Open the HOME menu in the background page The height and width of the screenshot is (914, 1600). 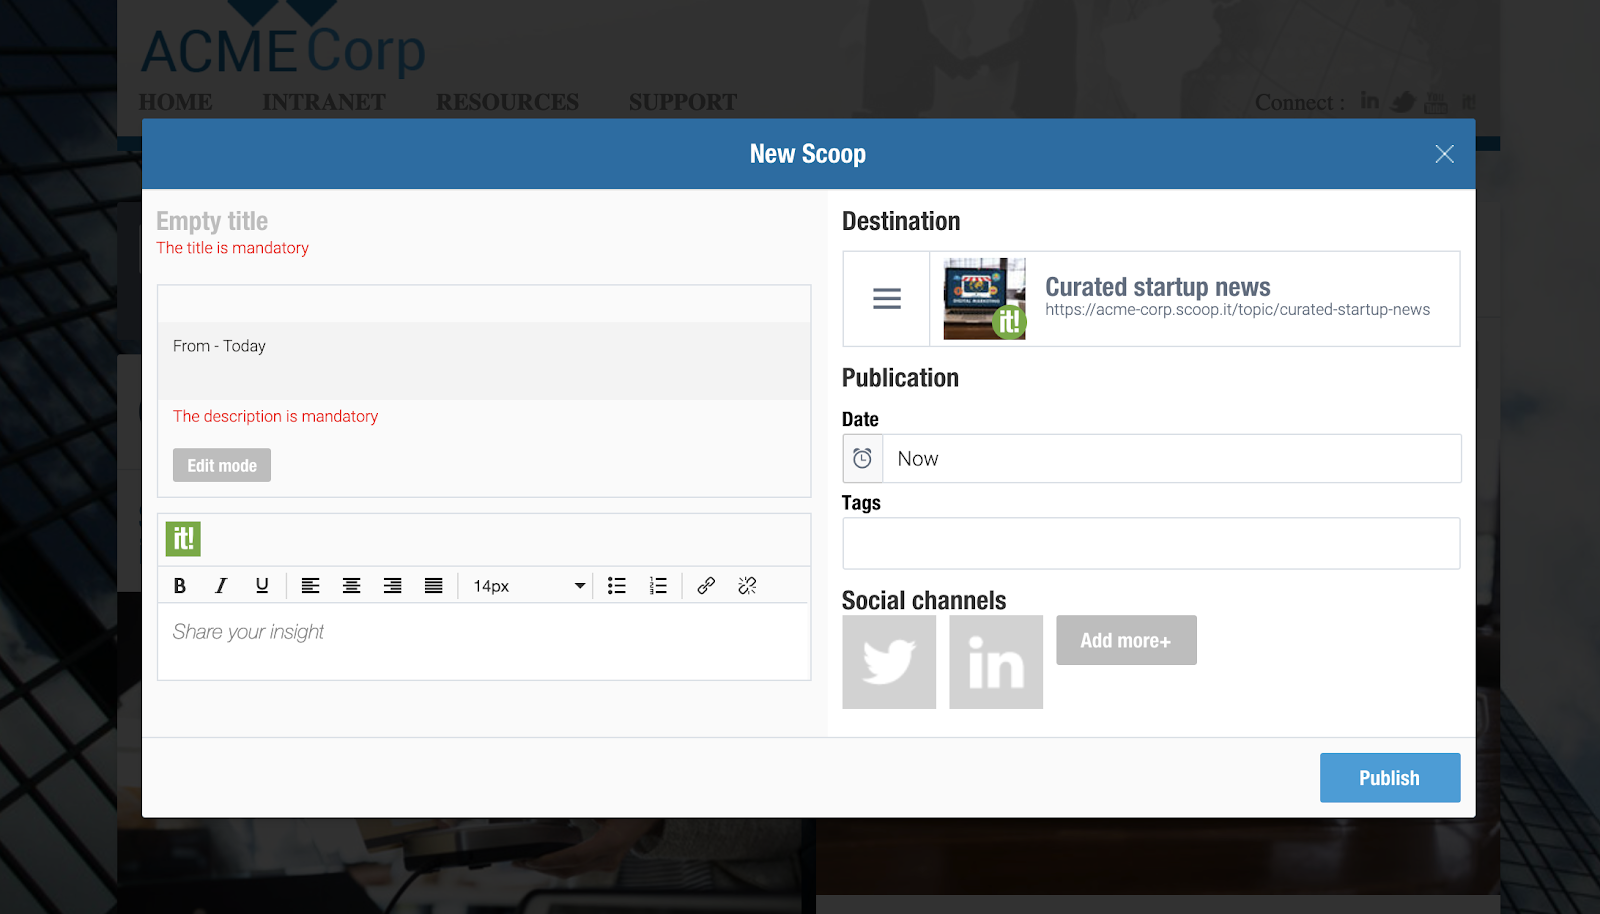coord(176,102)
